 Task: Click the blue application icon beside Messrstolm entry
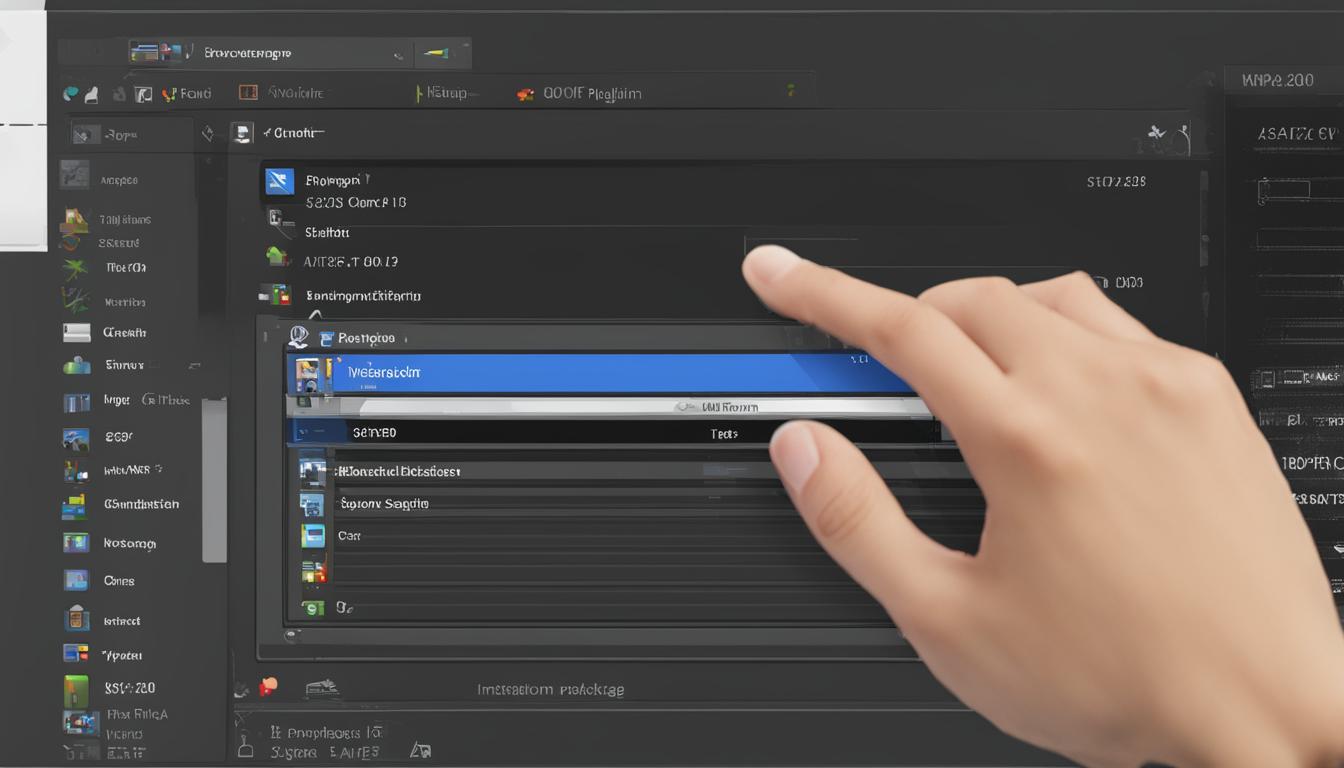coord(309,373)
